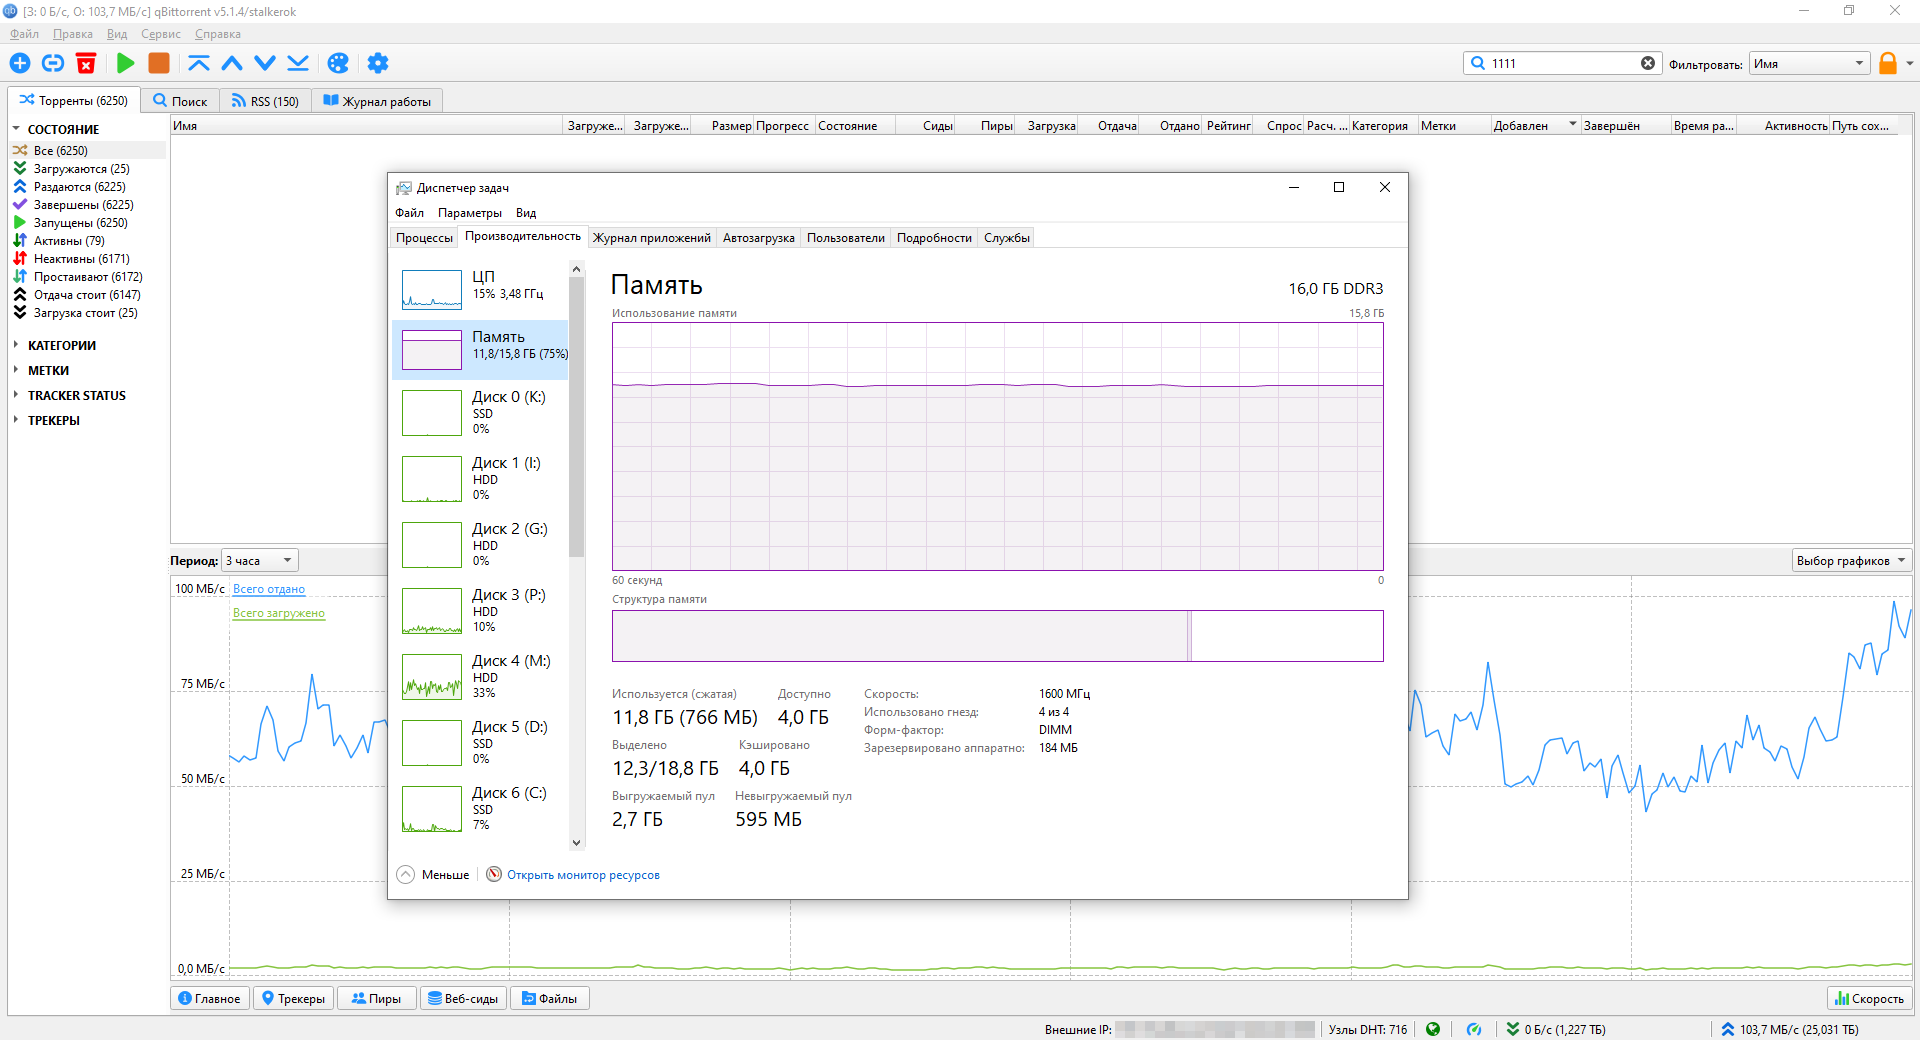Switch to the Процессы tab in Task Manager
Viewport: 1920px width, 1040px height.
[x=424, y=238]
